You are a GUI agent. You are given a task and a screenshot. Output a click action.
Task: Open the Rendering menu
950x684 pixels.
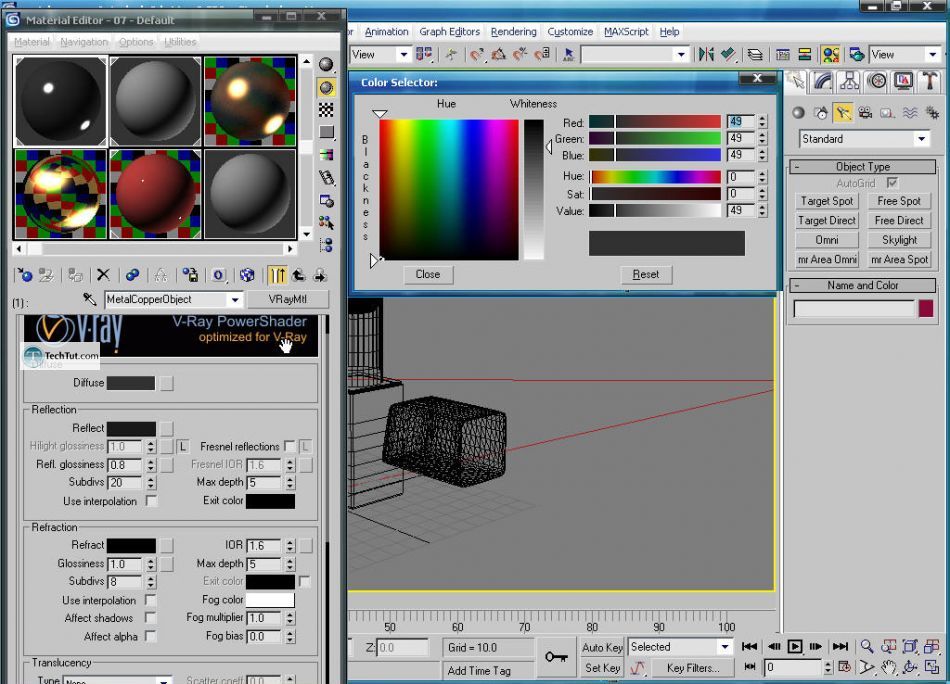(x=514, y=32)
